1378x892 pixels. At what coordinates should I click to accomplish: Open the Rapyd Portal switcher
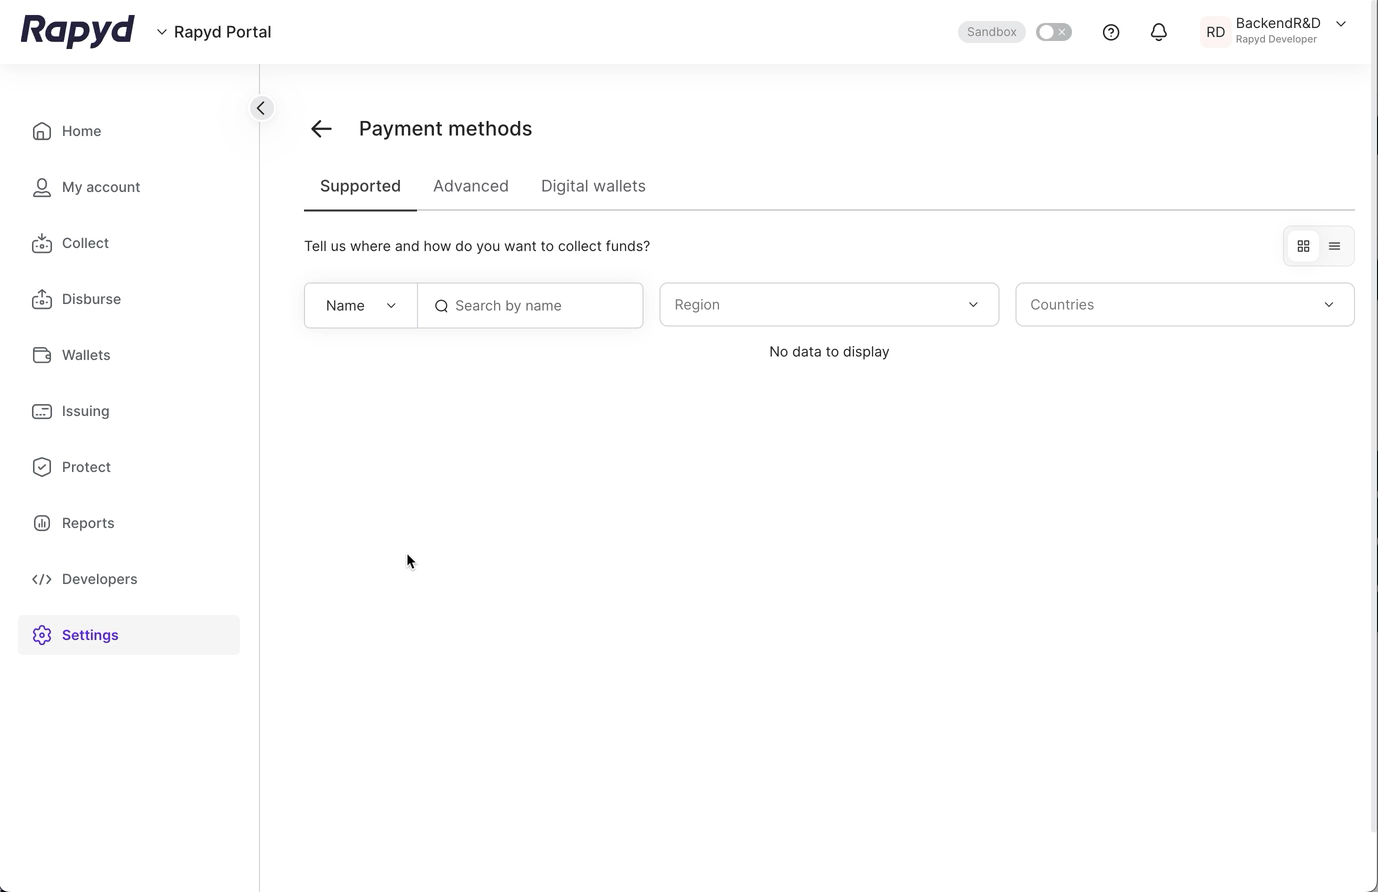point(213,31)
